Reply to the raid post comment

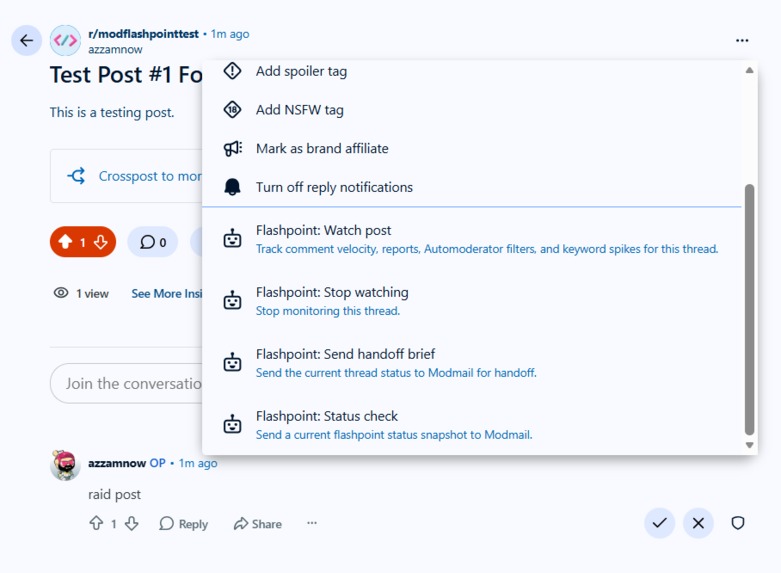[x=183, y=524]
